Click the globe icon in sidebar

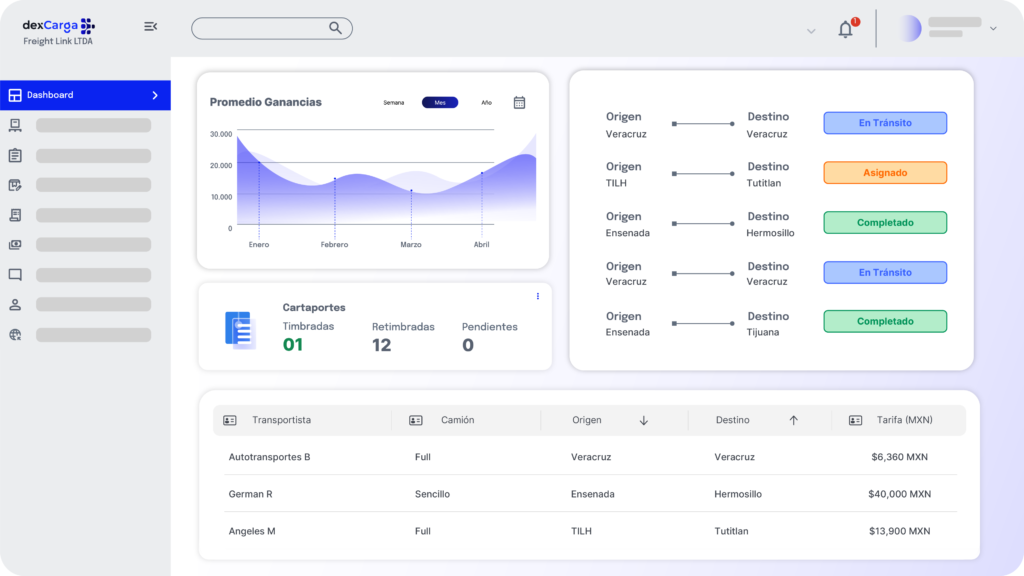point(15,335)
